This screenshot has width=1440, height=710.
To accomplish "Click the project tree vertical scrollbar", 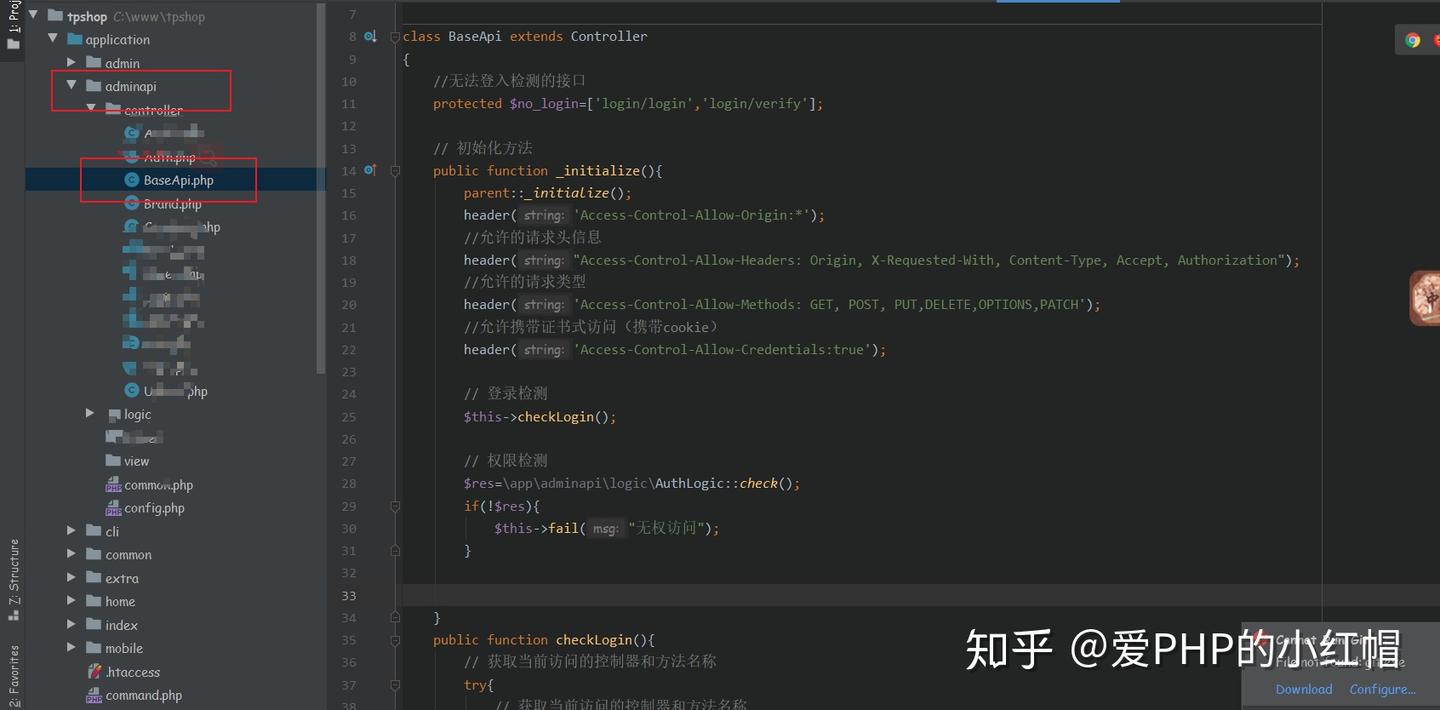I will (x=320, y=188).
